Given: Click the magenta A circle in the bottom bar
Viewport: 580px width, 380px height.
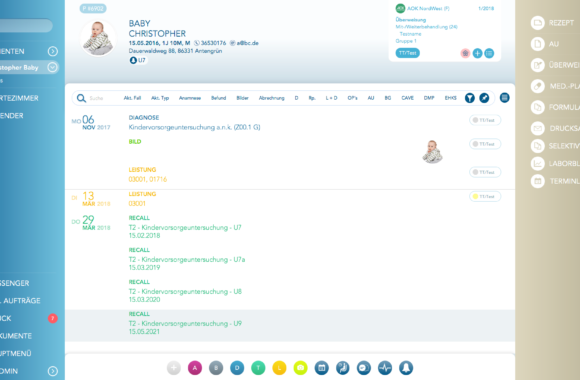Looking at the screenshot, I should click(x=195, y=368).
